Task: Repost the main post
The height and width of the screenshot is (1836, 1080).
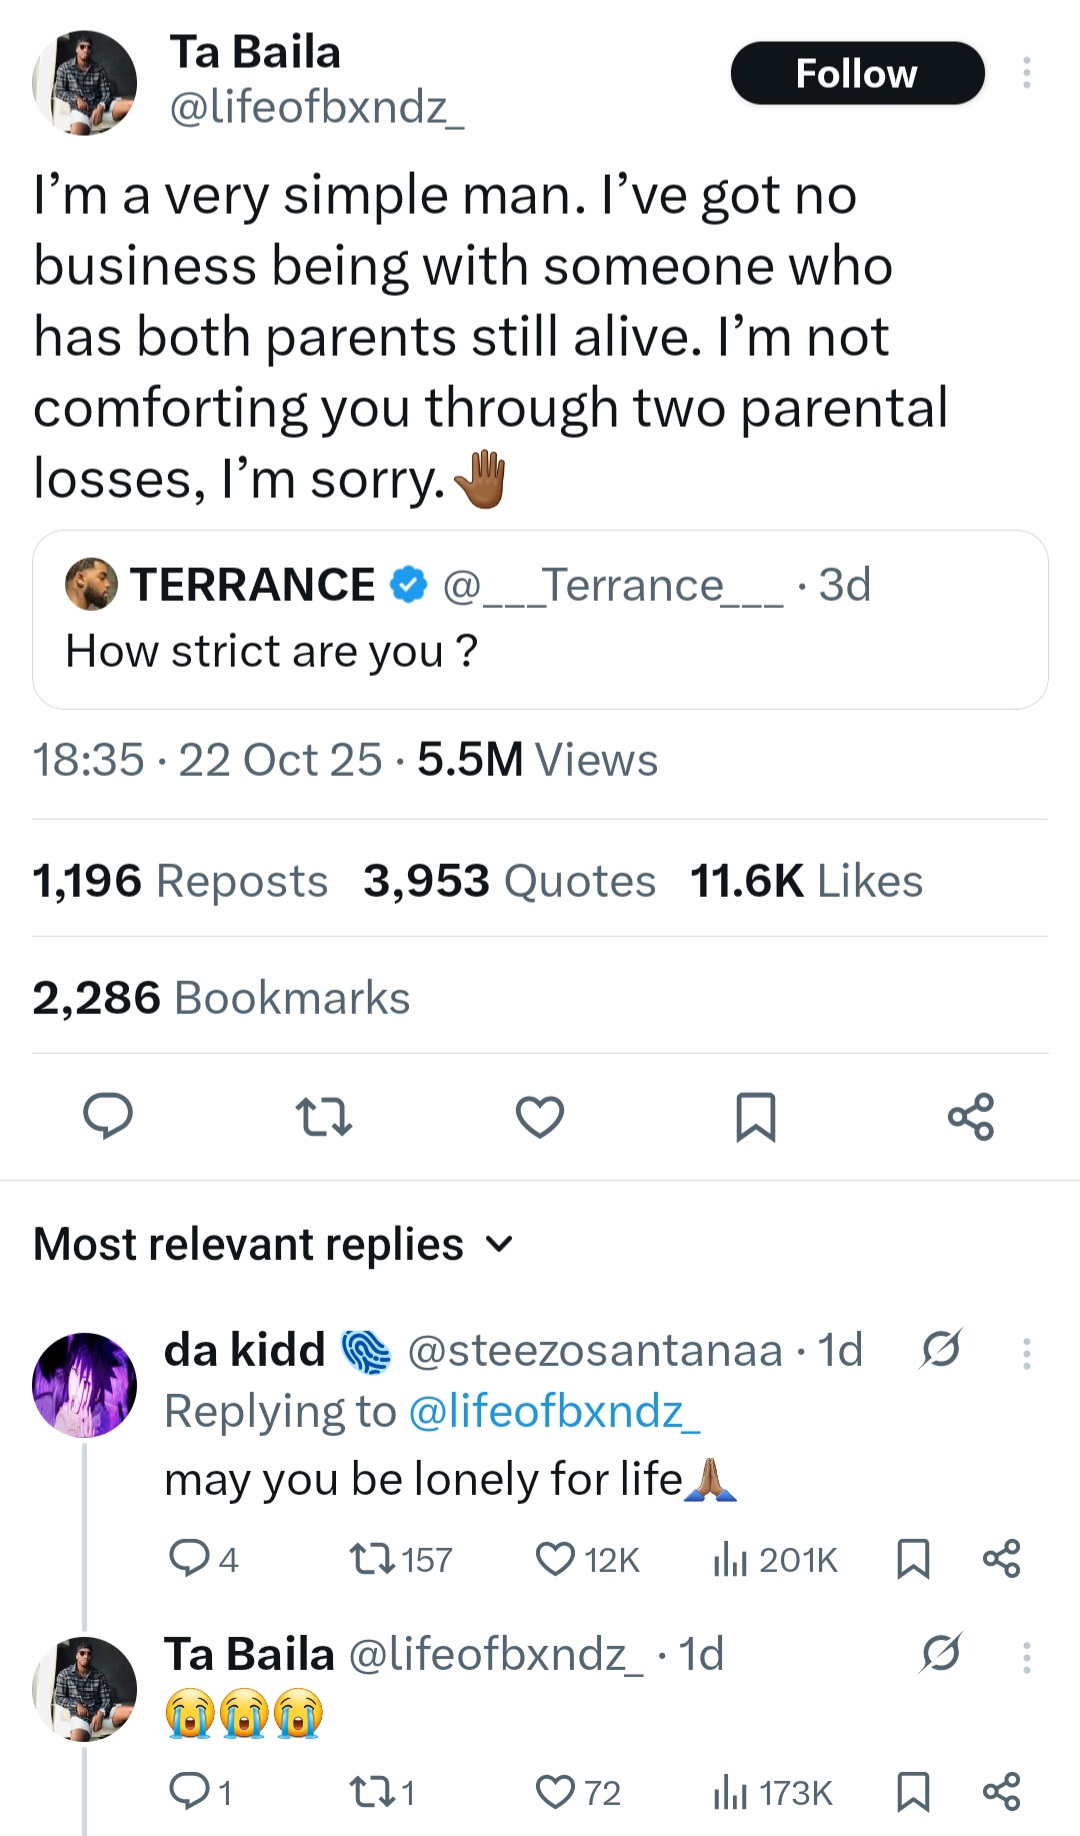Action: tap(324, 1117)
